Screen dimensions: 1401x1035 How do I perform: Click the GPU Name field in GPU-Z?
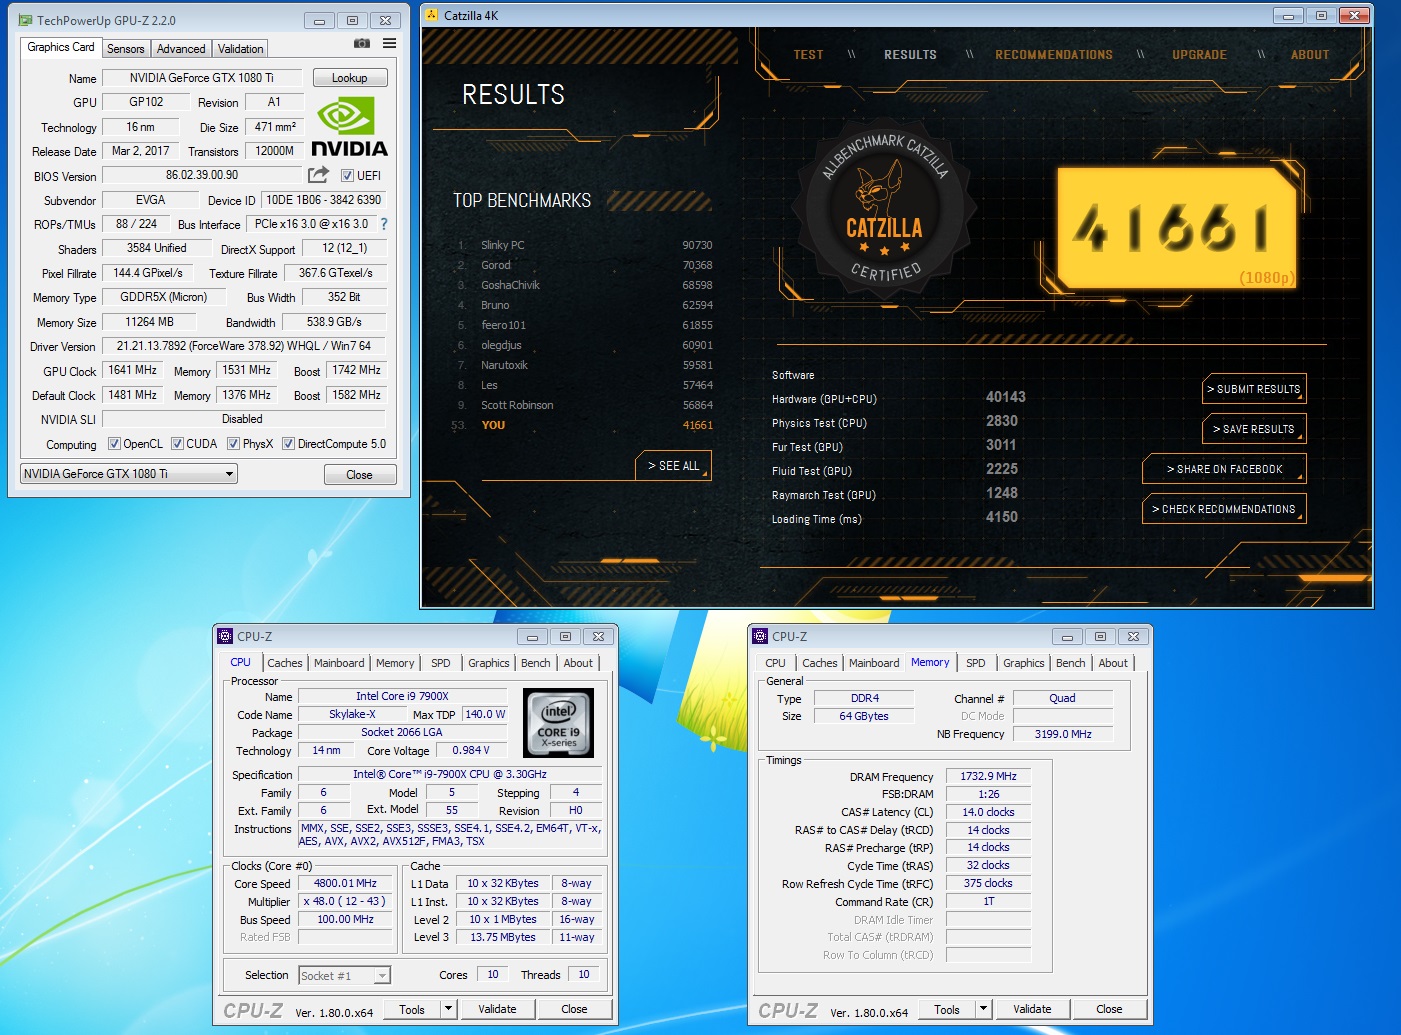coord(201,78)
